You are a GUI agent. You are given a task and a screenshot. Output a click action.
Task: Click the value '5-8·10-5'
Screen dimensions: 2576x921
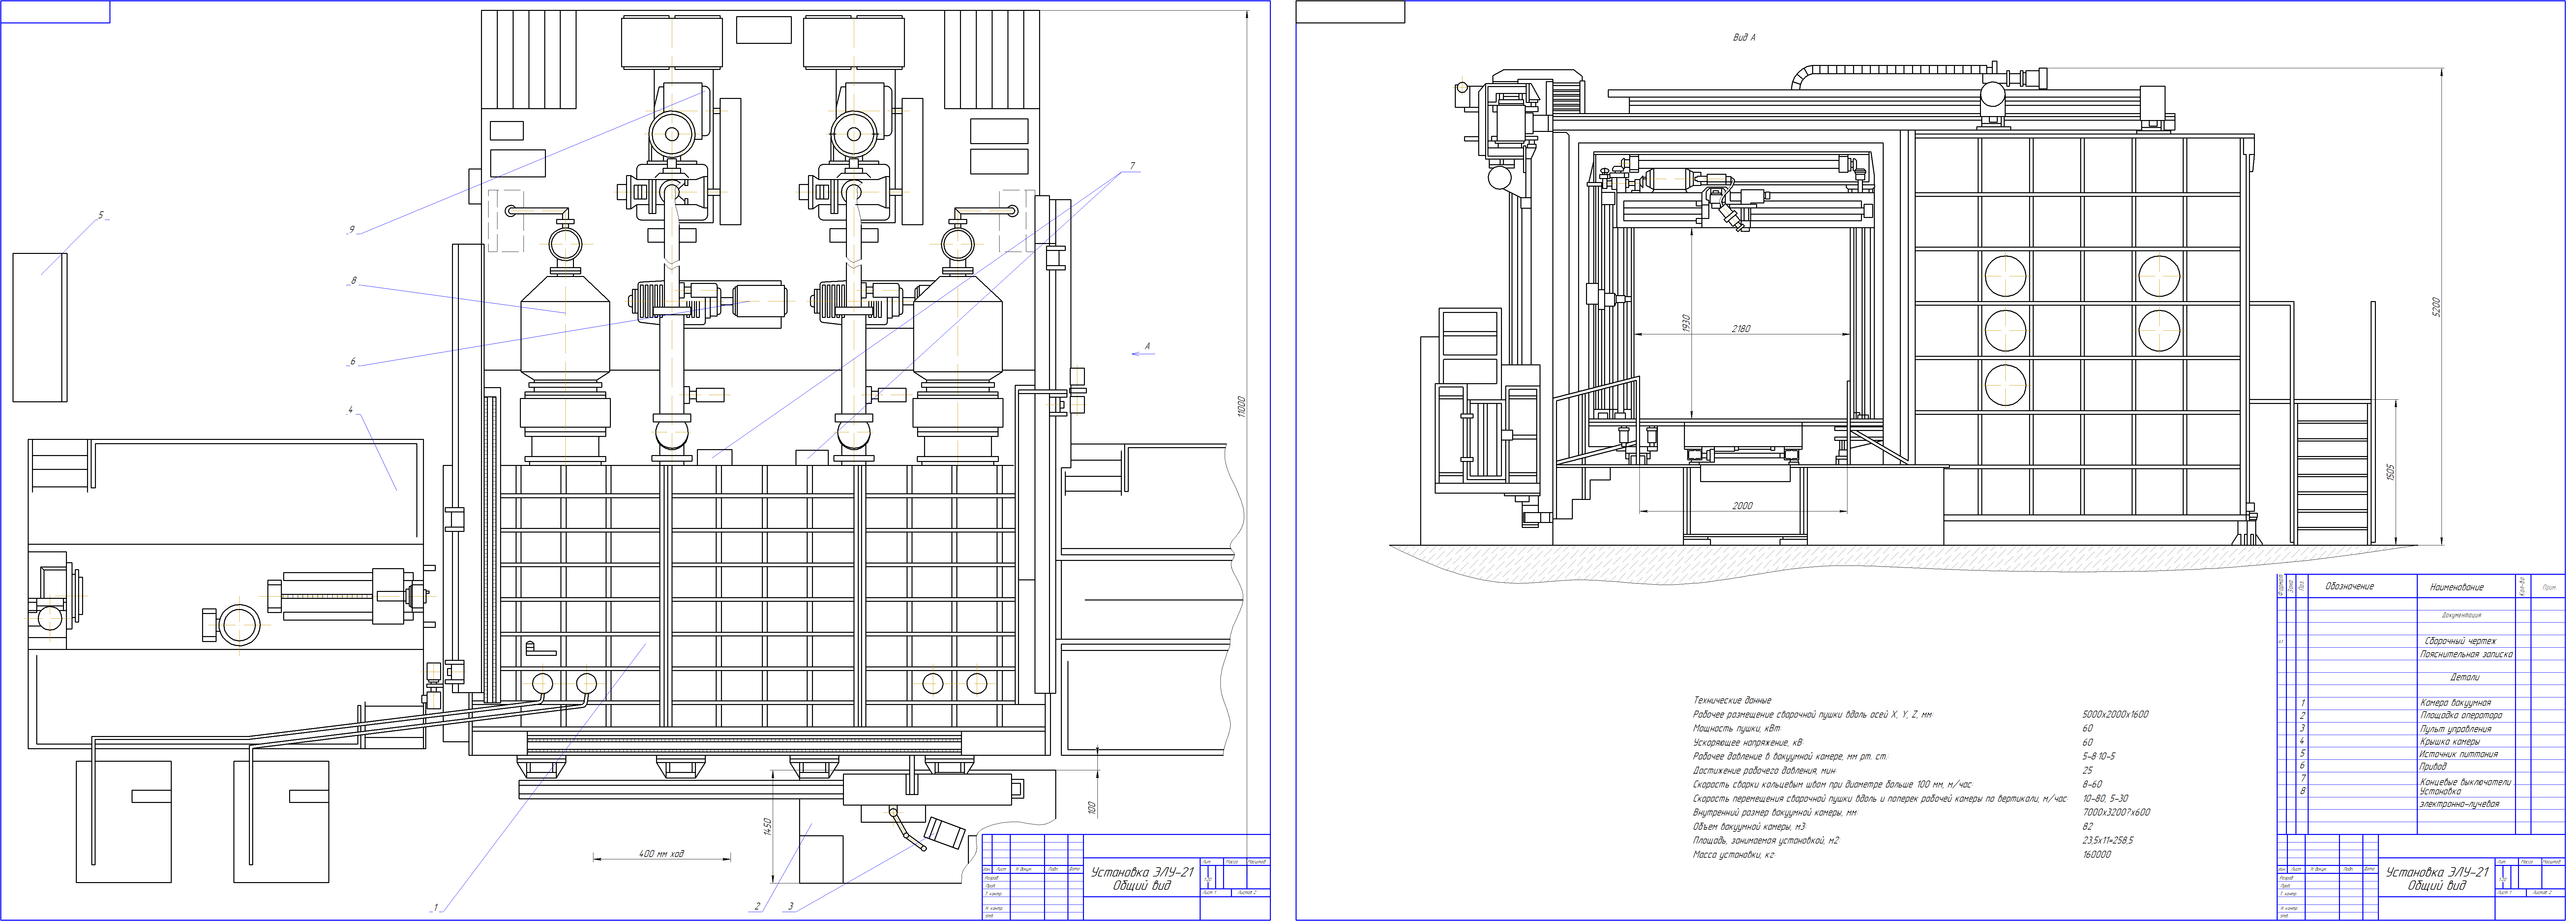2099,756
